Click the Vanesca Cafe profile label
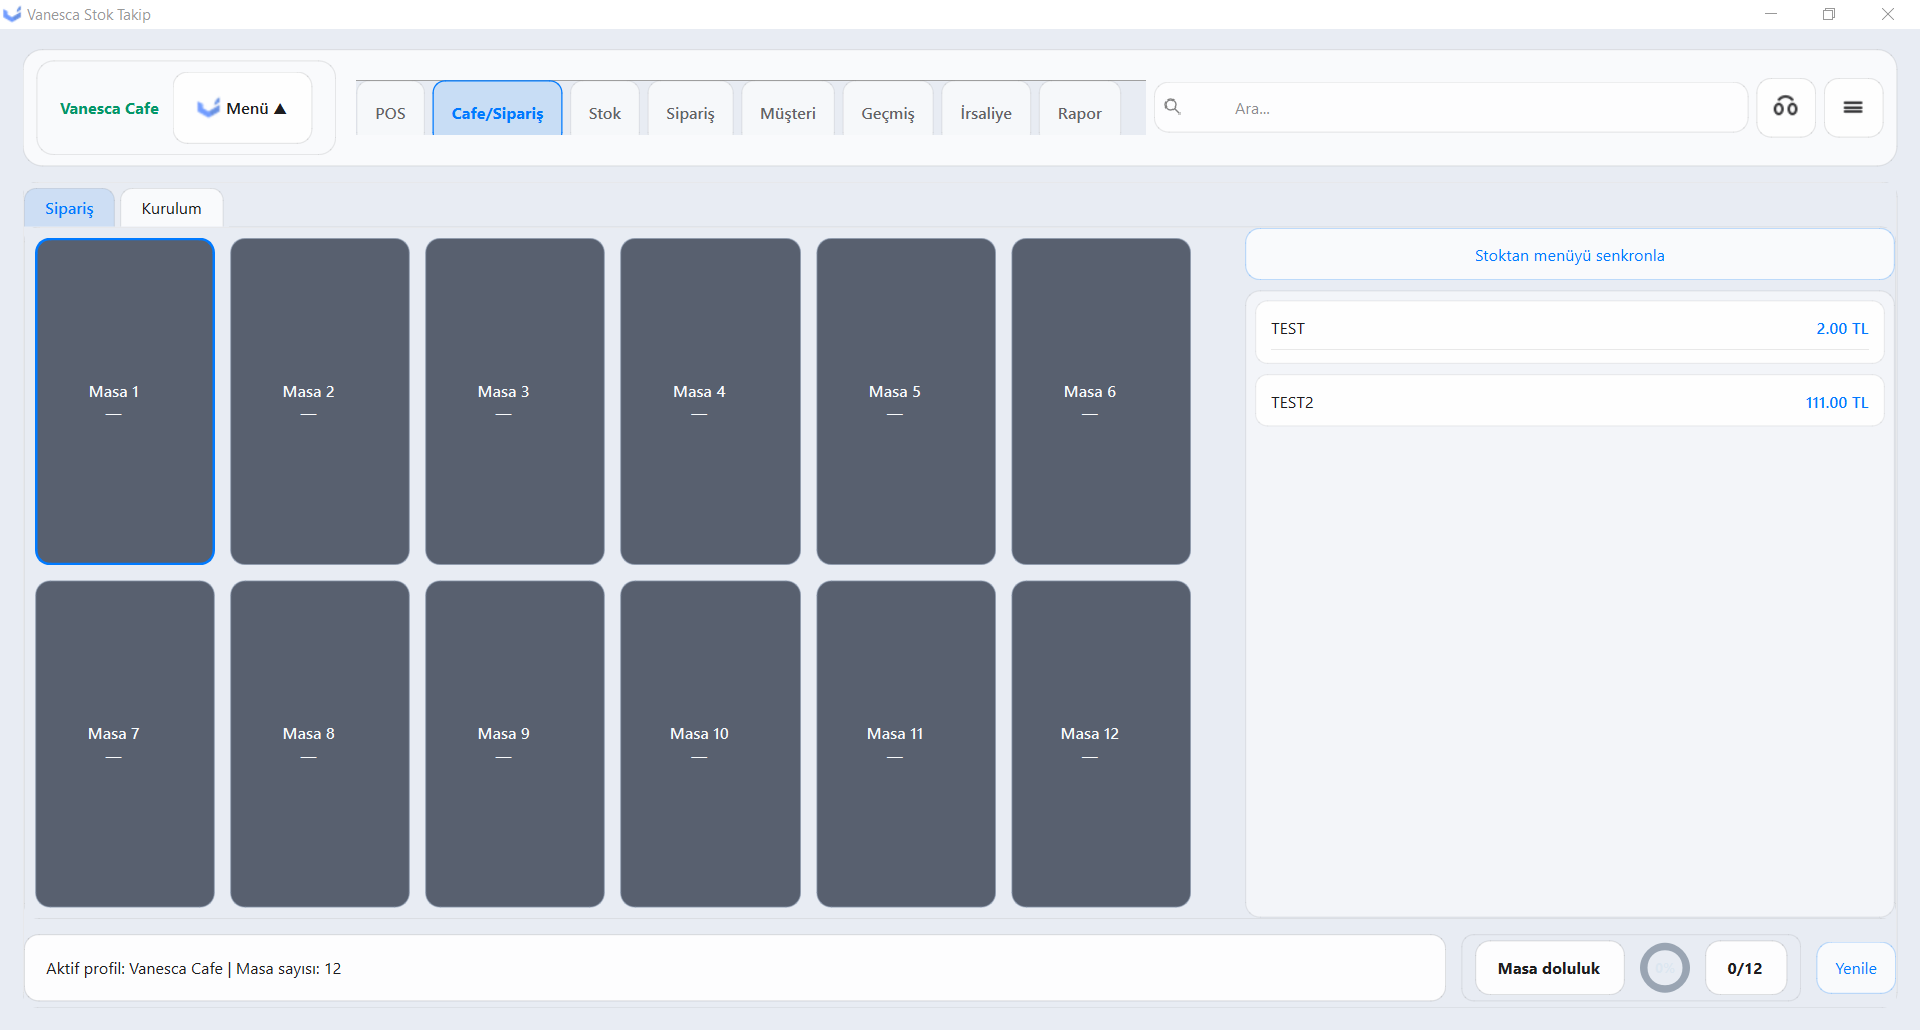Image resolution: width=1920 pixels, height=1030 pixels. pyautogui.click(x=109, y=108)
